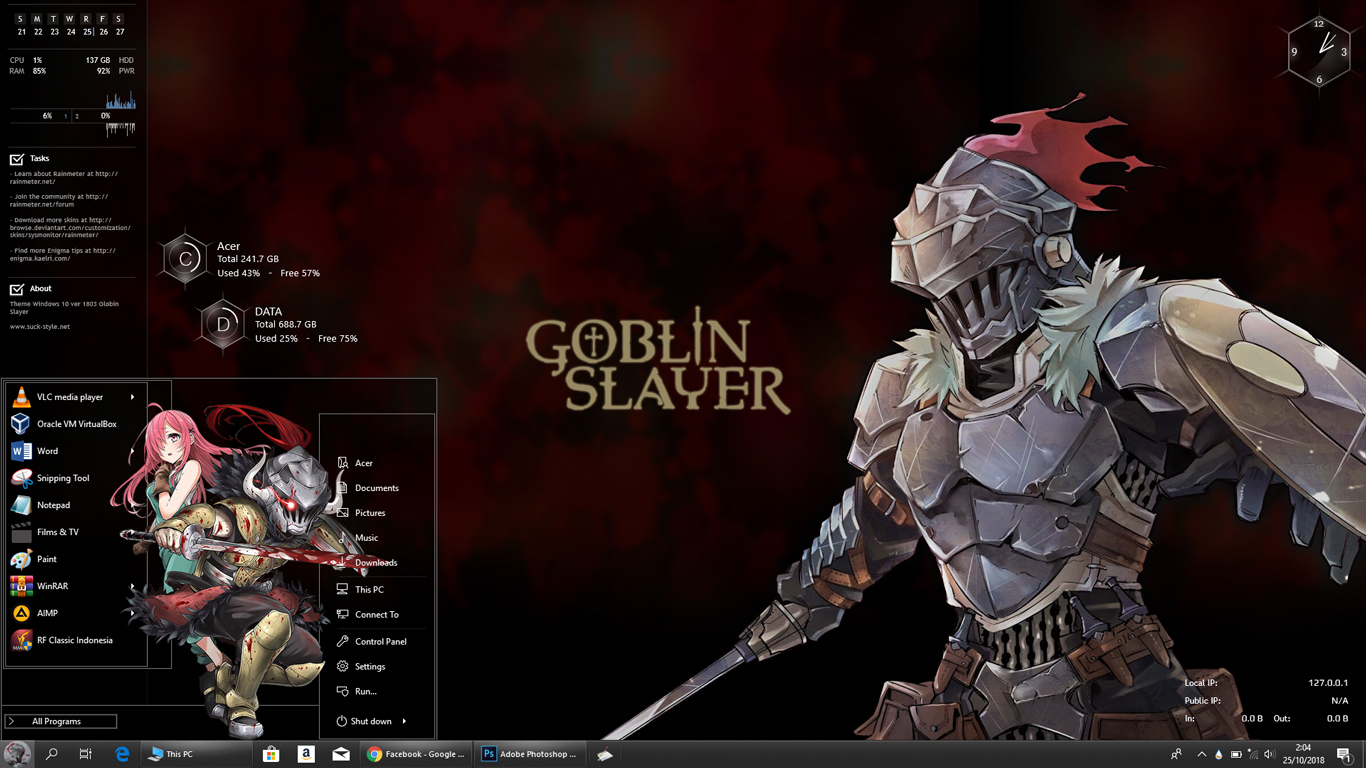
Task: Switch to Adobe Photoshop taskbar window
Action: coord(530,754)
